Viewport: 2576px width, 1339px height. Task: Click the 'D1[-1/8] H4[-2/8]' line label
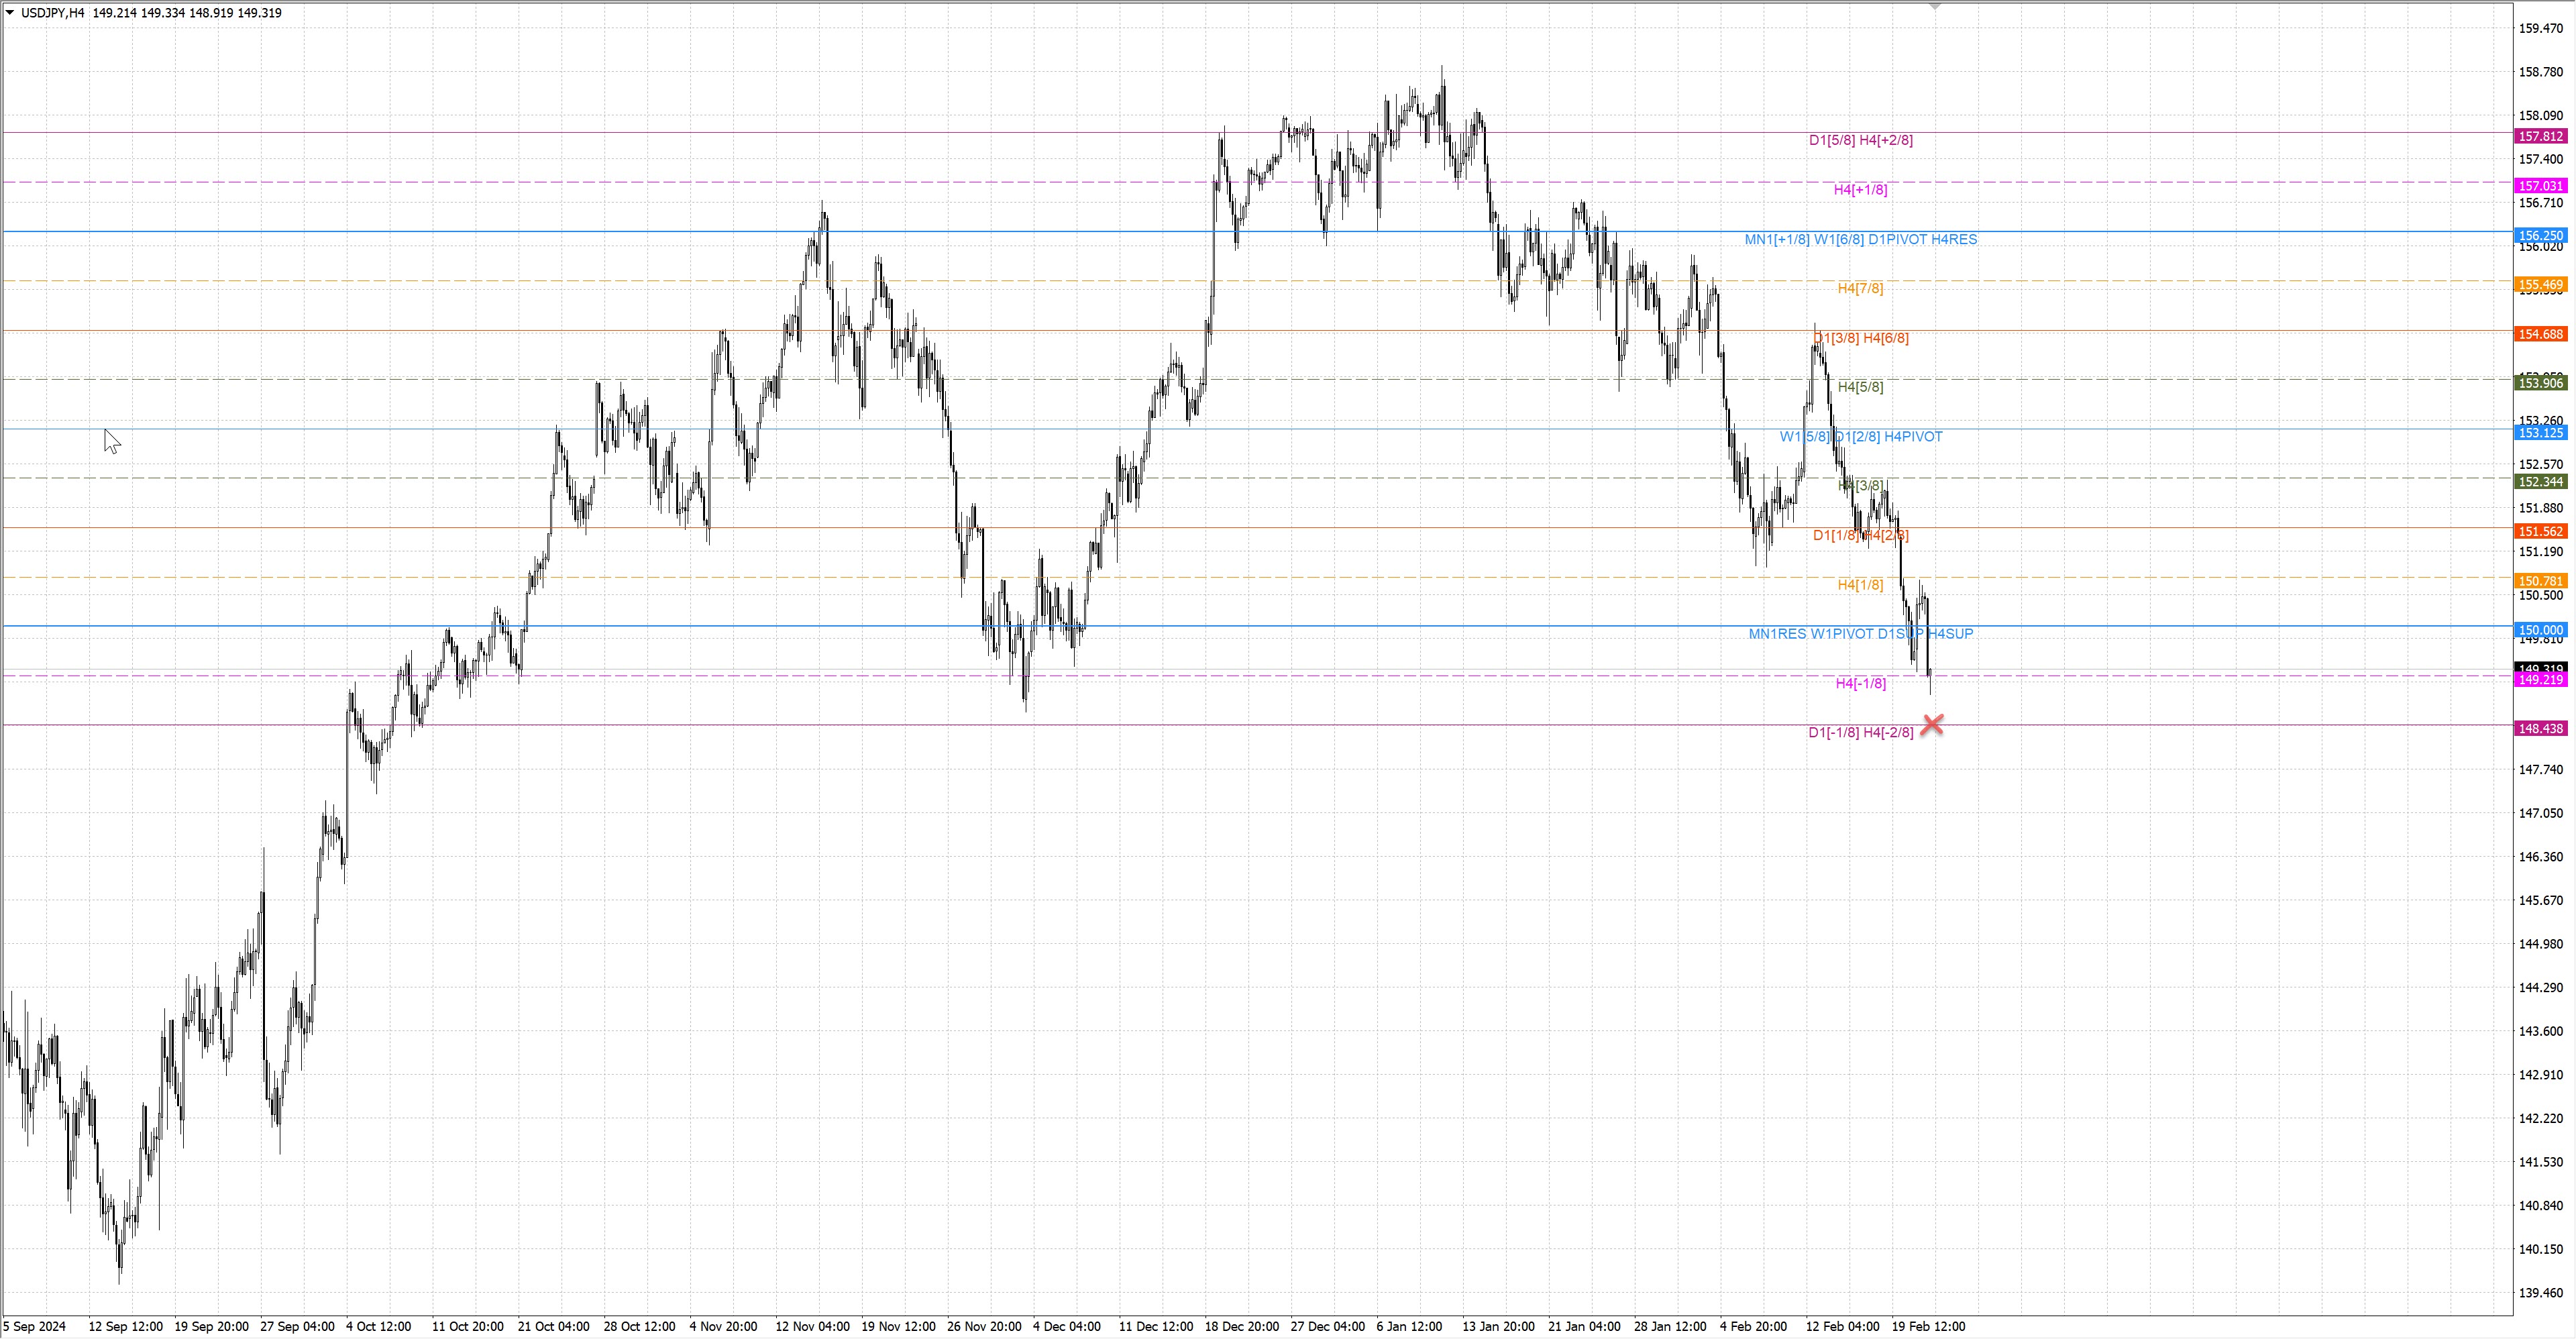1860,732
